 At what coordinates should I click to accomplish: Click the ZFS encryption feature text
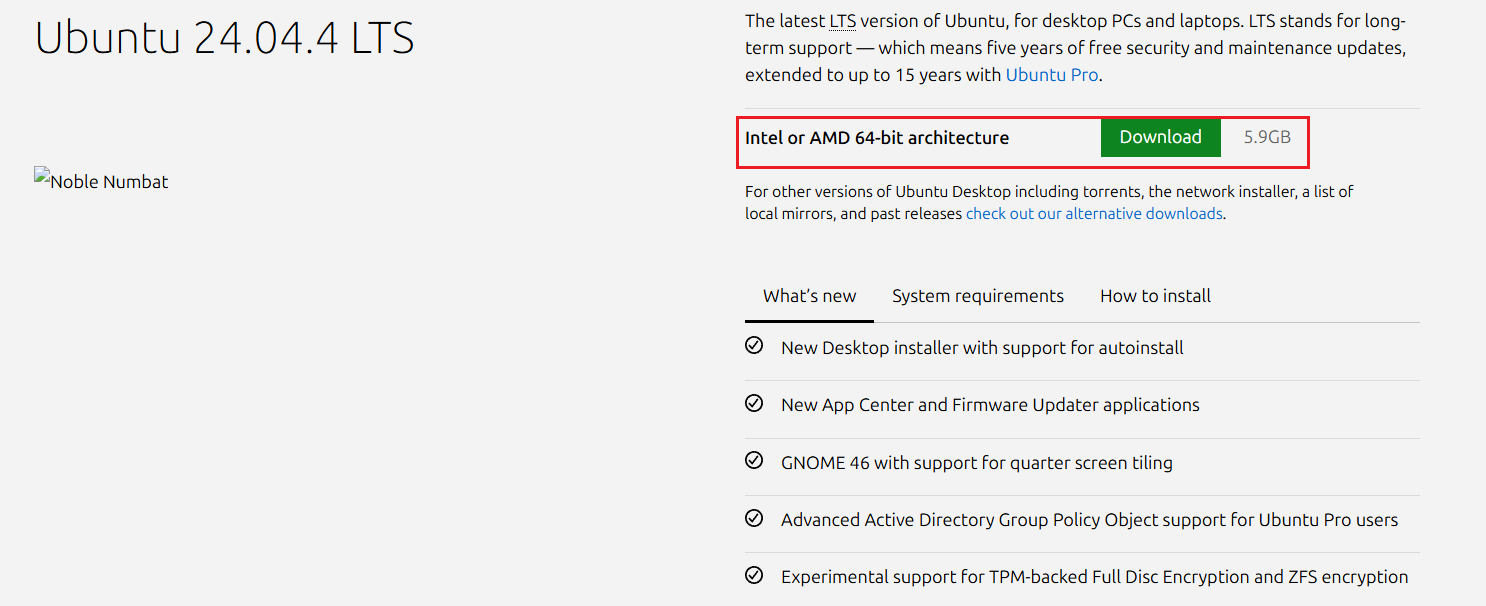pos(1094,577)
